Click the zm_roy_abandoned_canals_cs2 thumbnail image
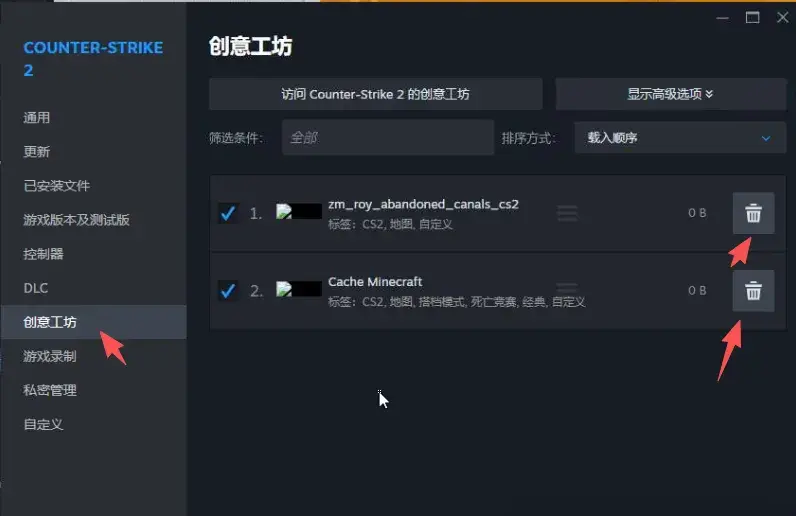796x516 pixels. (x=298, y=211)
